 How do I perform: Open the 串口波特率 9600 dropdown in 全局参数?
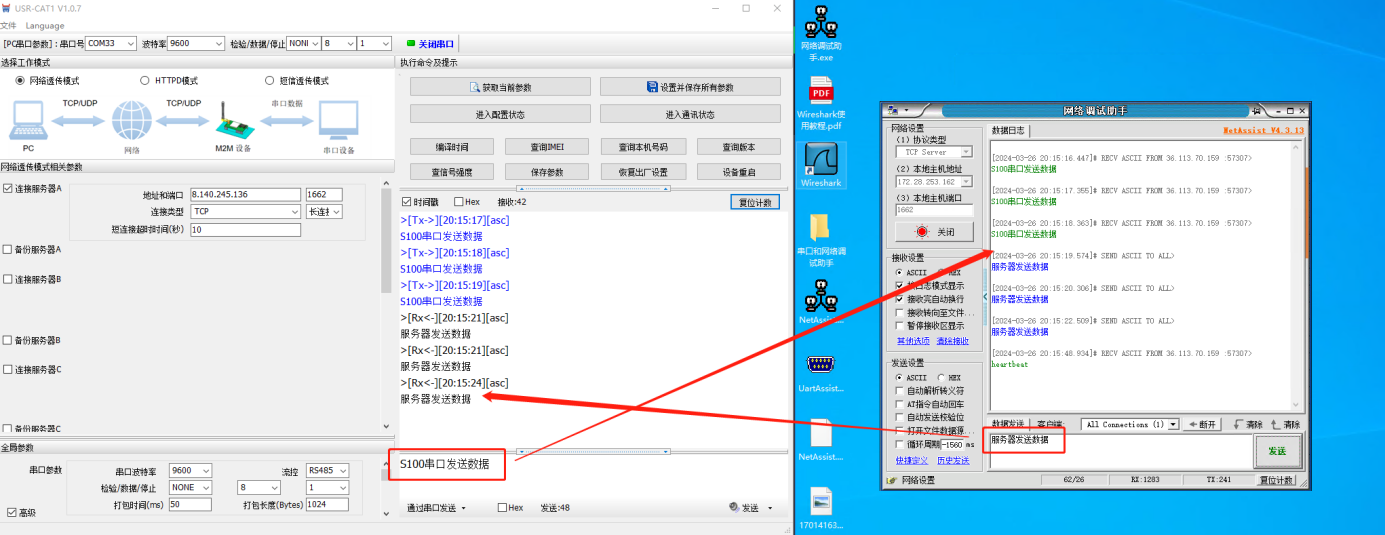(x=190, y=470)
